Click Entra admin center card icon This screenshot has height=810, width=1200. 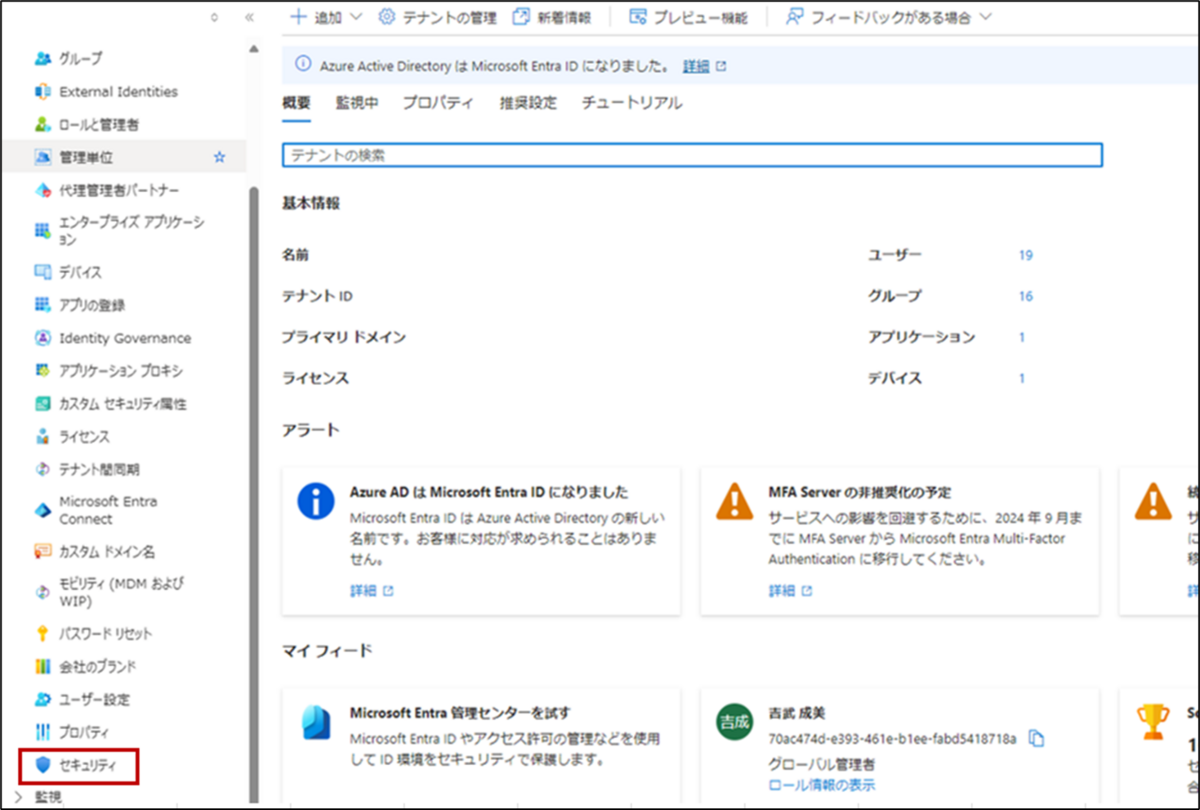tap(316, 722)
